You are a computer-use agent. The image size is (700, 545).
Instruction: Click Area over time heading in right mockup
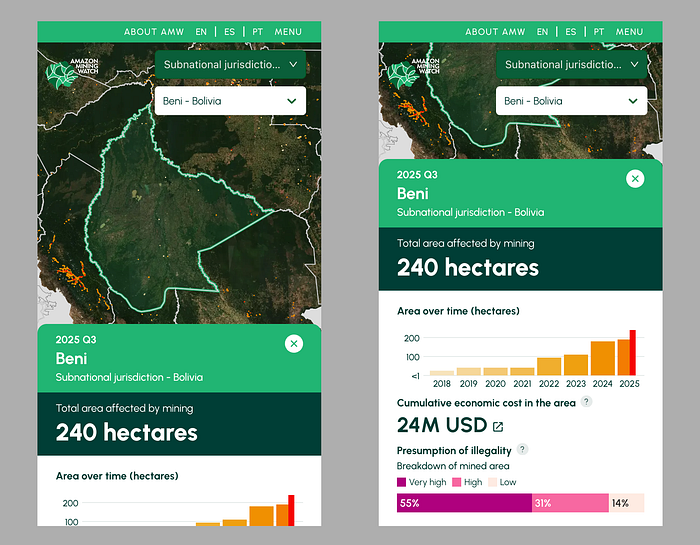point(458,311)
